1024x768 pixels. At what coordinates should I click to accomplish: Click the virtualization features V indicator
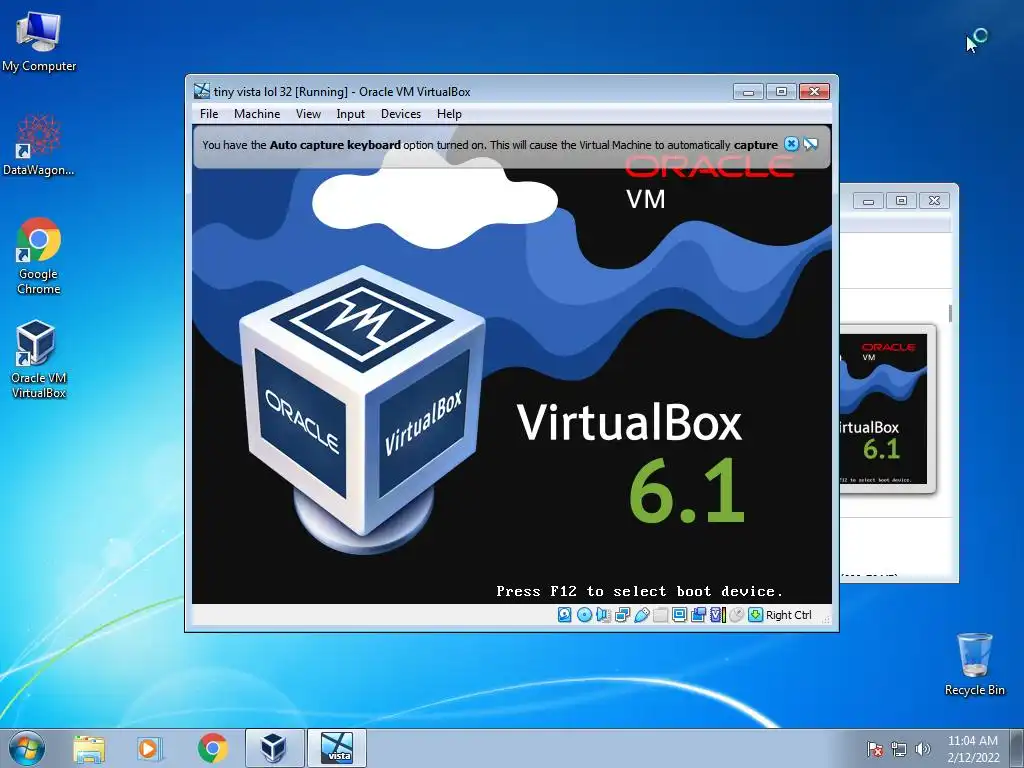coord(717,615)
